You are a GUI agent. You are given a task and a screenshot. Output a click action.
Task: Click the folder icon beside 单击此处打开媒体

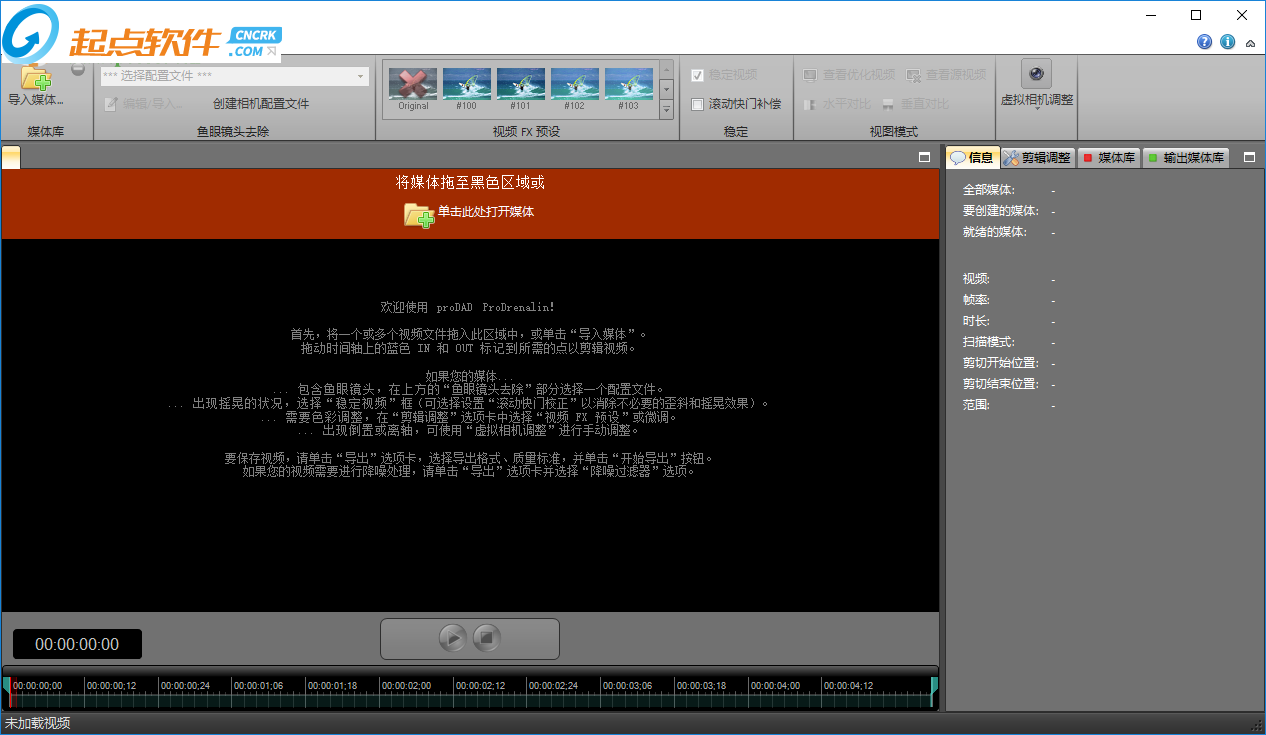(x=419, y=214)
